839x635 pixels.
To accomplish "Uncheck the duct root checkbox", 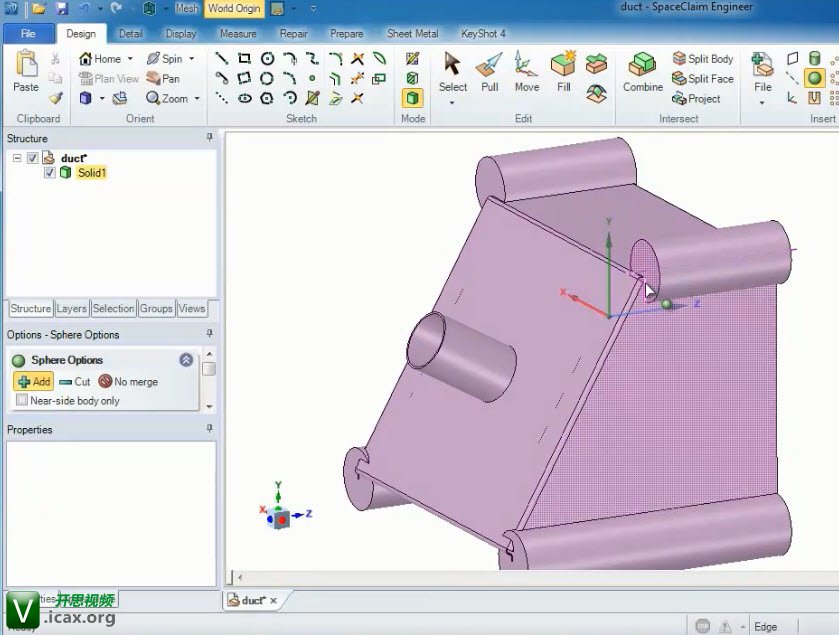I will [33, 158].
